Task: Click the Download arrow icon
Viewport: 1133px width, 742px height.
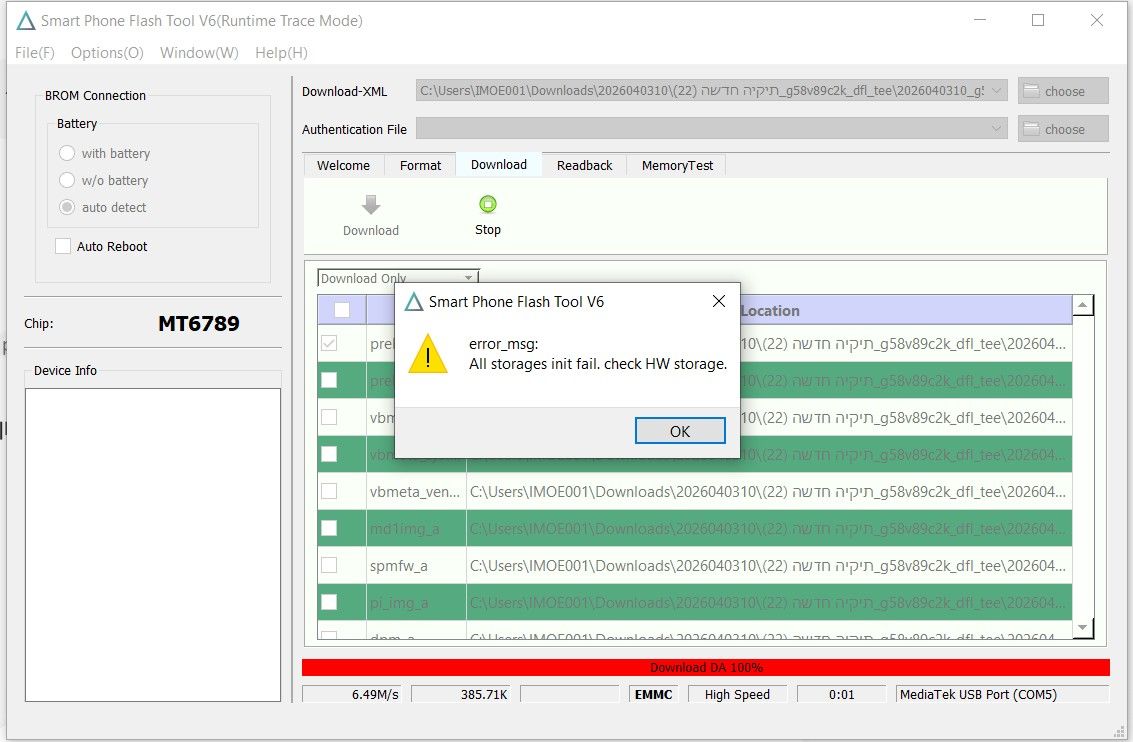Action: coord(371,205)
